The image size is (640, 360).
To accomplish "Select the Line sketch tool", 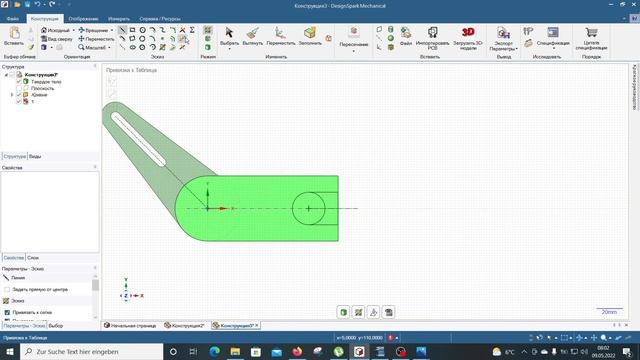I will 122,30.
